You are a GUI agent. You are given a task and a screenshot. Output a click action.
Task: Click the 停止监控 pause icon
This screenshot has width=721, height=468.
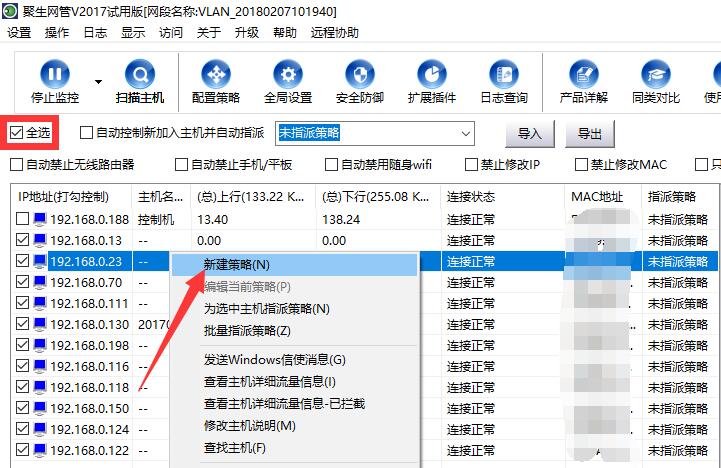tap(55, 74)
